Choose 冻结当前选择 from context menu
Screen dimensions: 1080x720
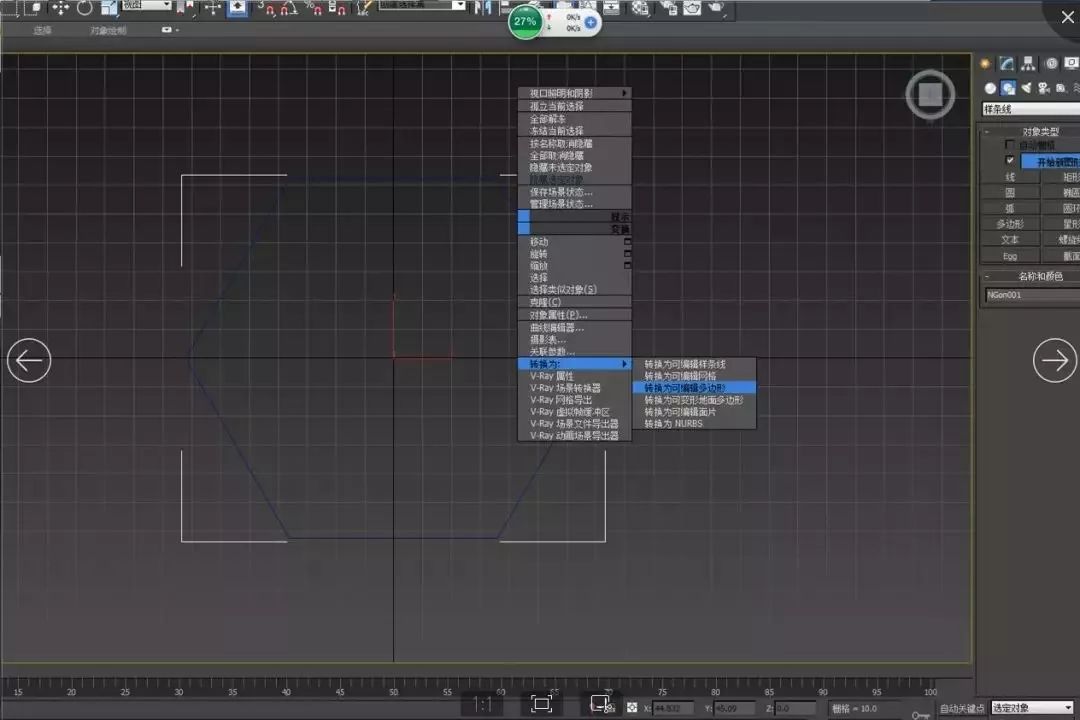(574, 131)
